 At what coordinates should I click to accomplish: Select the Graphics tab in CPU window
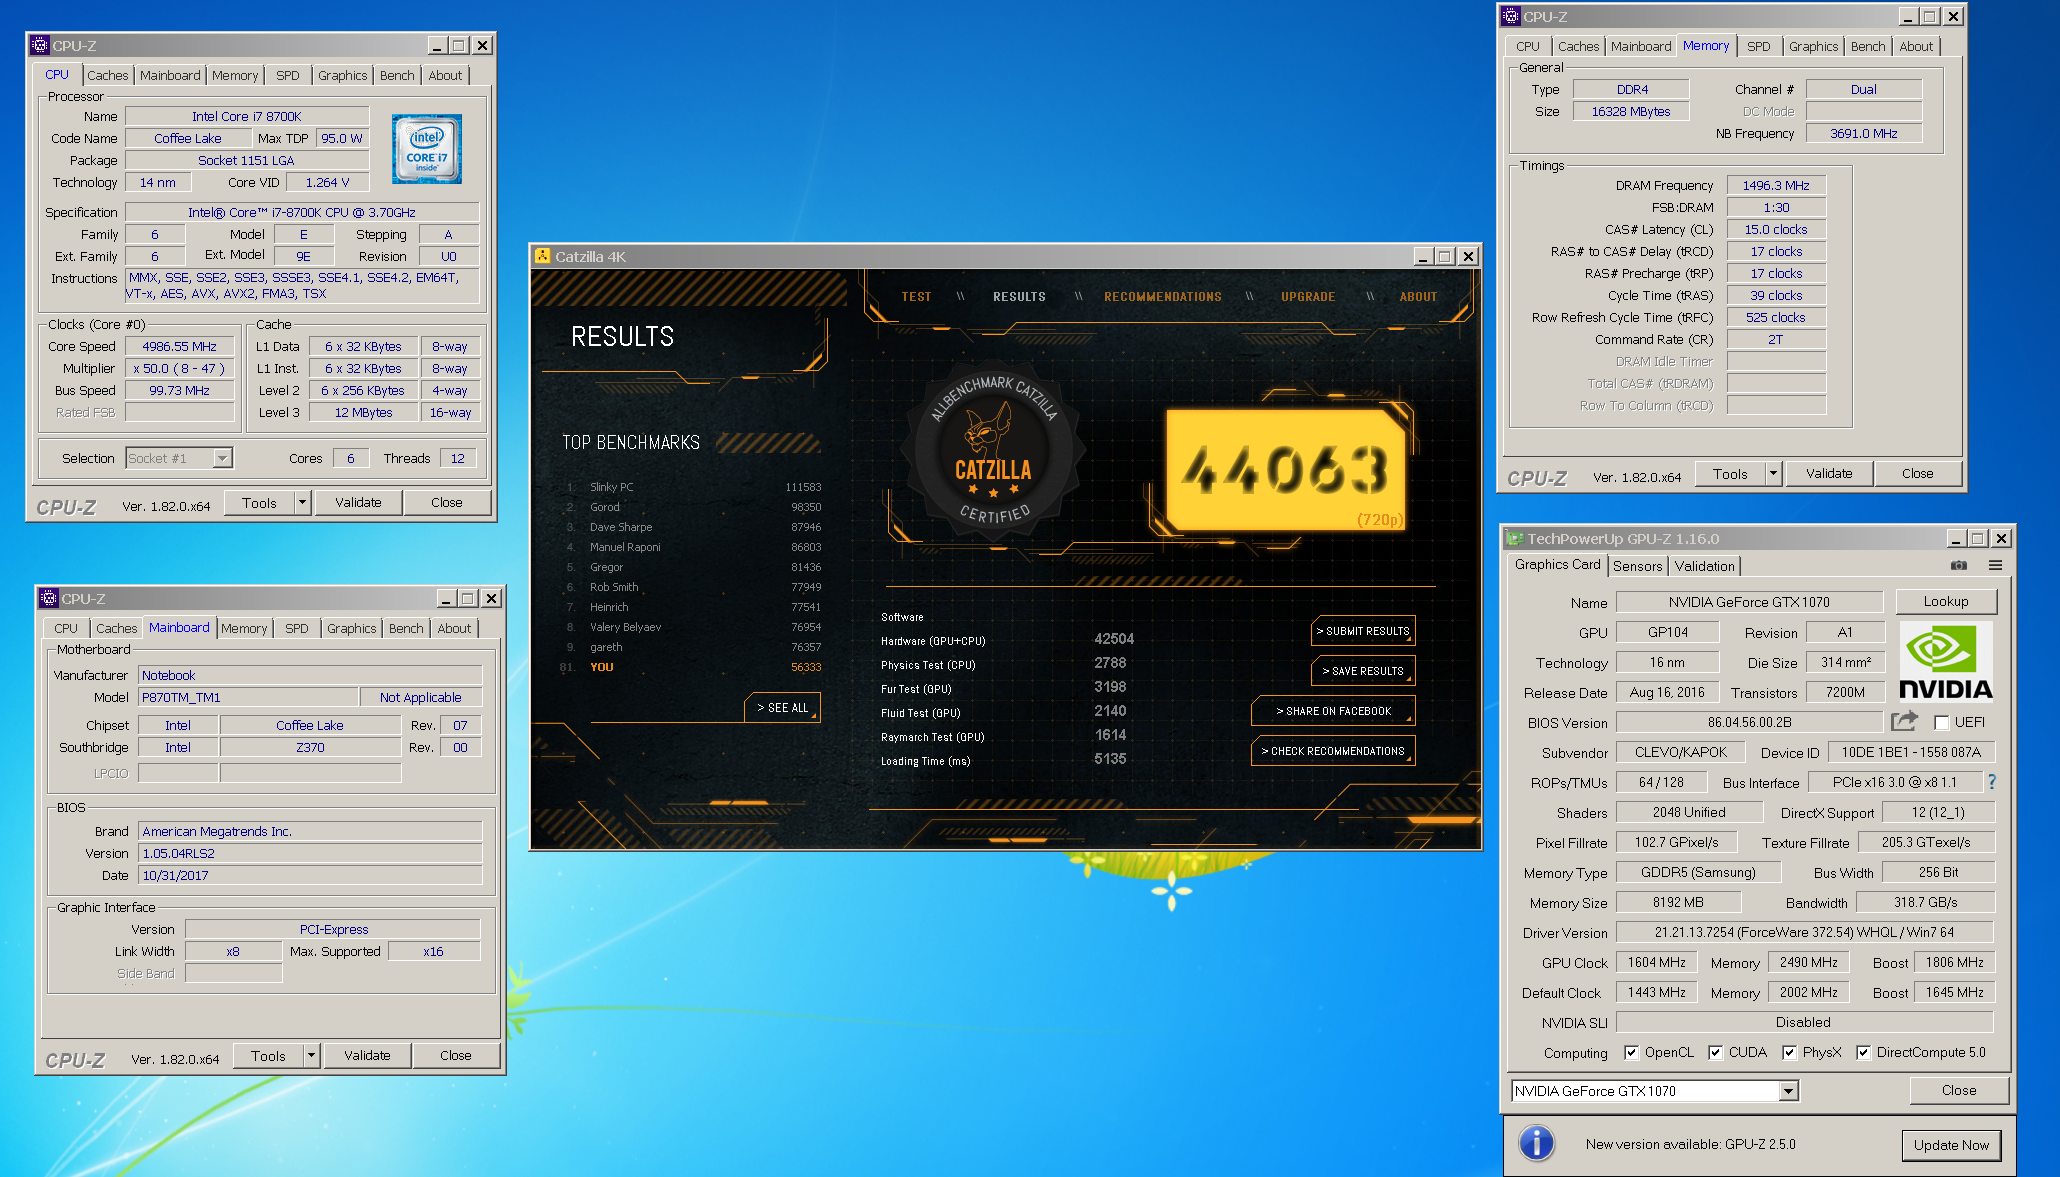tap(342, 75)
